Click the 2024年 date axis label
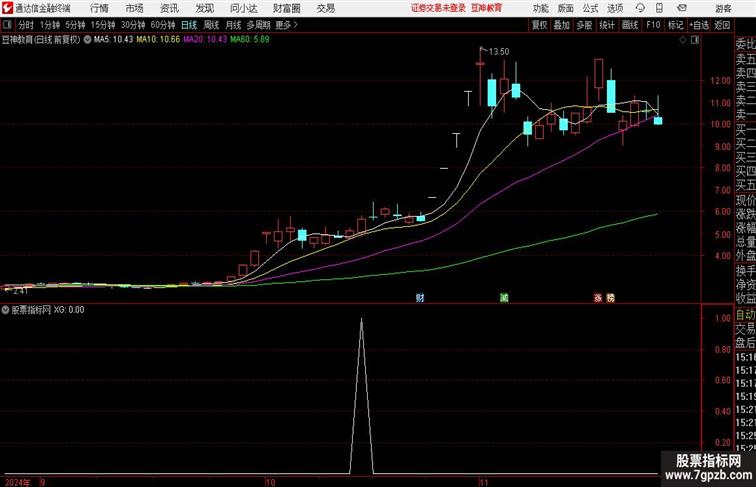 coord(18,482)
